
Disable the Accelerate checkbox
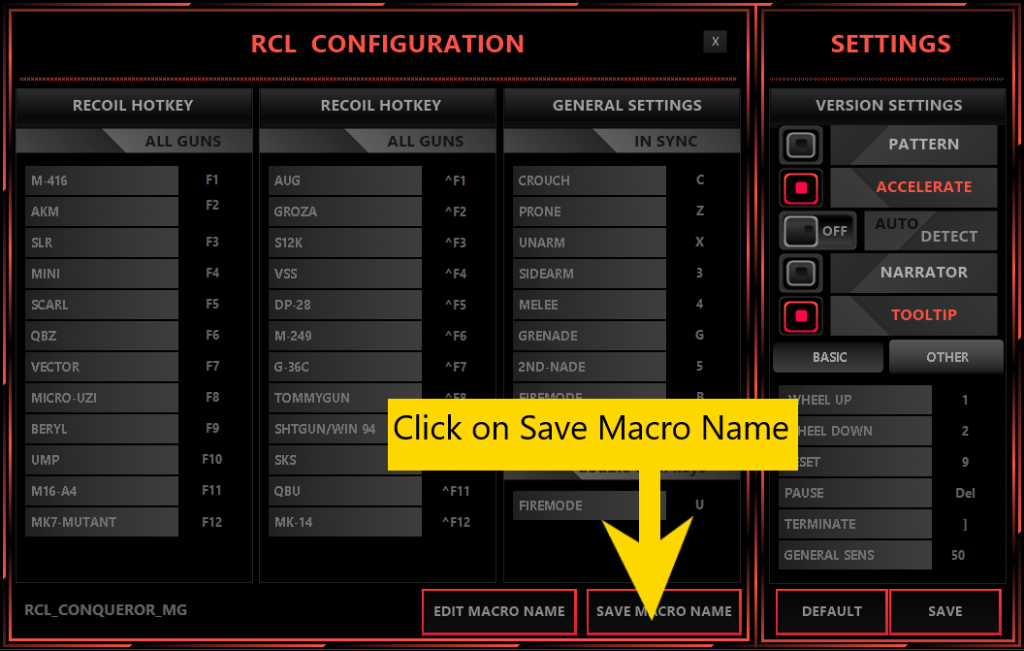point(801,187)
